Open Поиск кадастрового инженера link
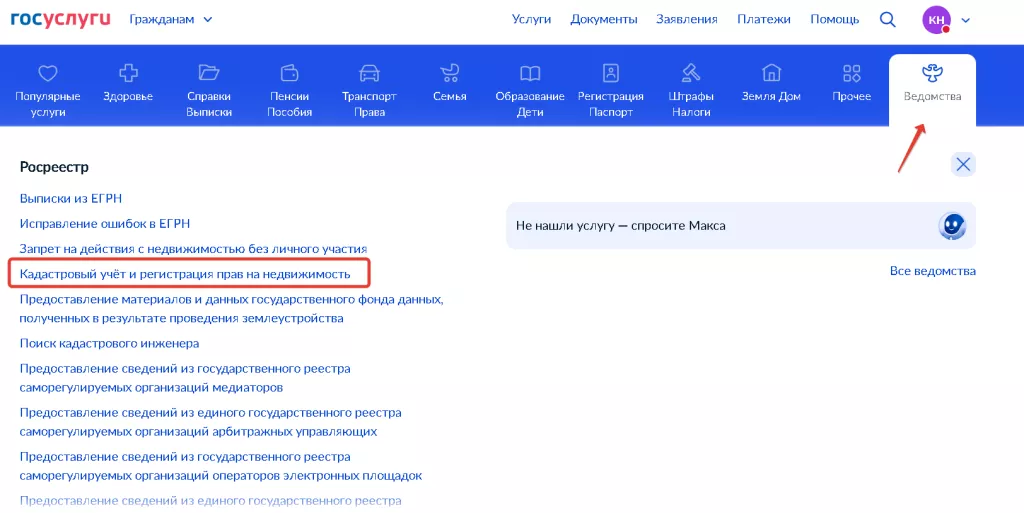 109,343
